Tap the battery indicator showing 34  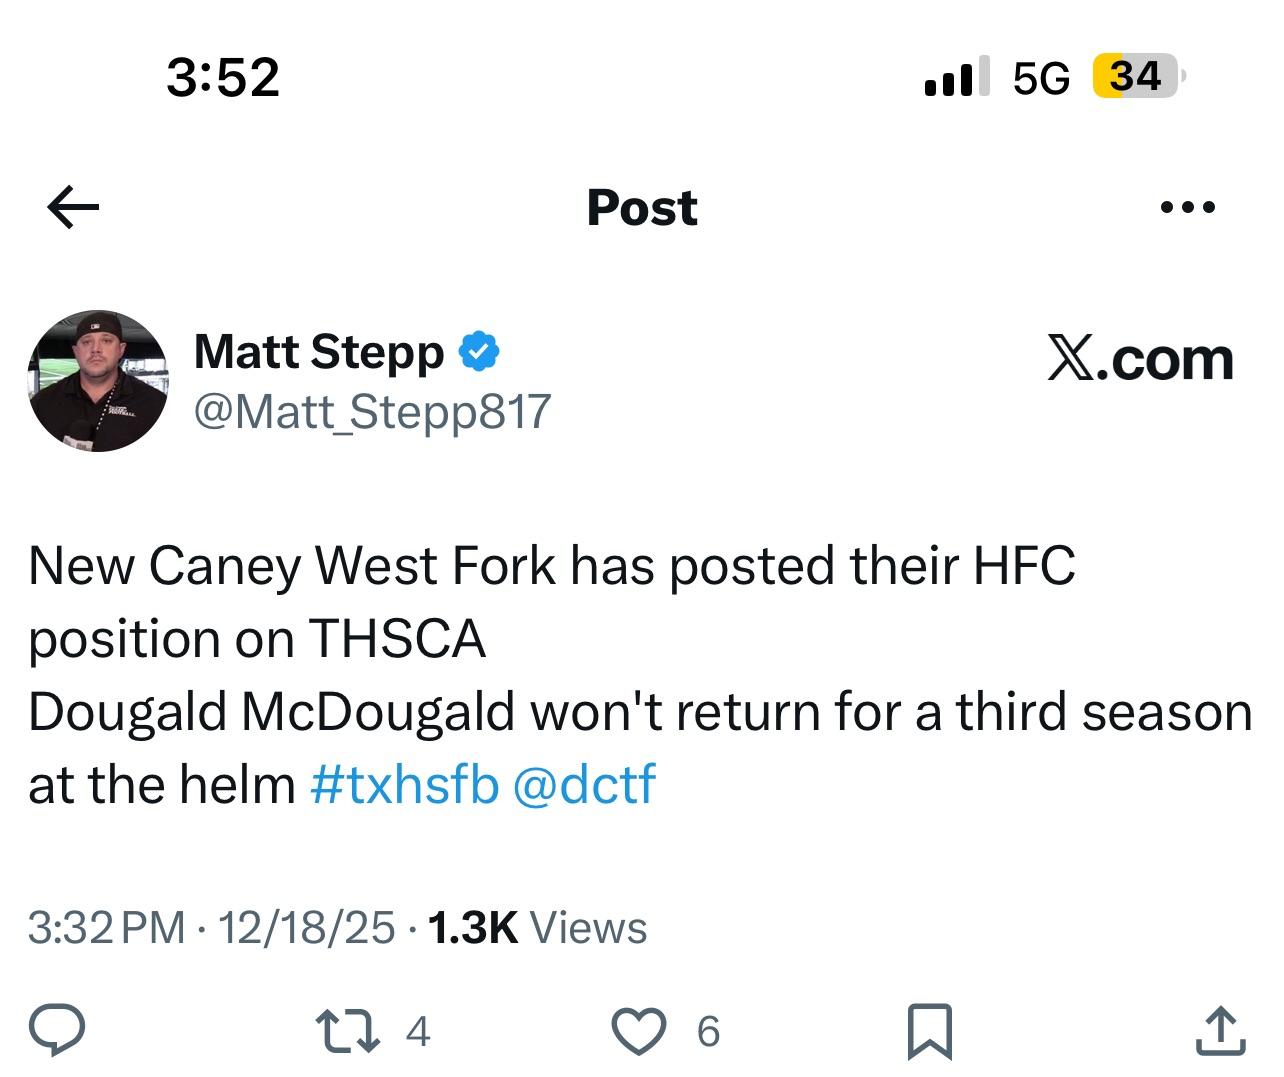pyautogui.click(x=1137, y=77)
